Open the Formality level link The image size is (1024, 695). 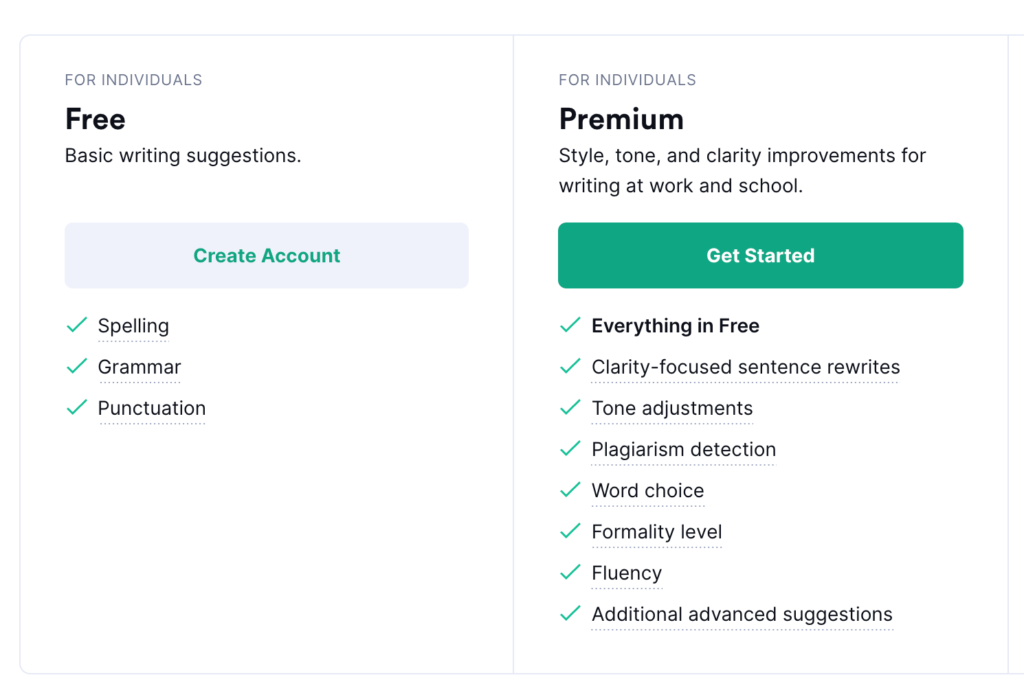pyautogui.click(x=656, y=532)
